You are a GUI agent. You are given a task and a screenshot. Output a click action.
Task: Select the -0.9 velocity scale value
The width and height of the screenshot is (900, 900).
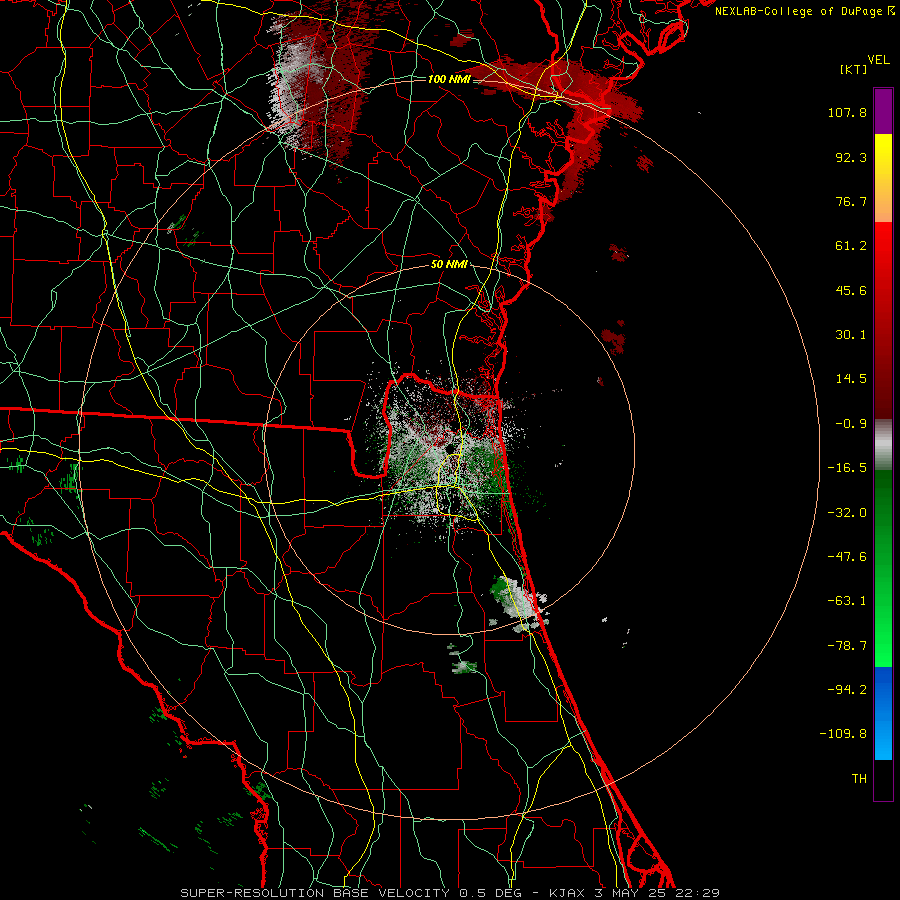[851, 424]
